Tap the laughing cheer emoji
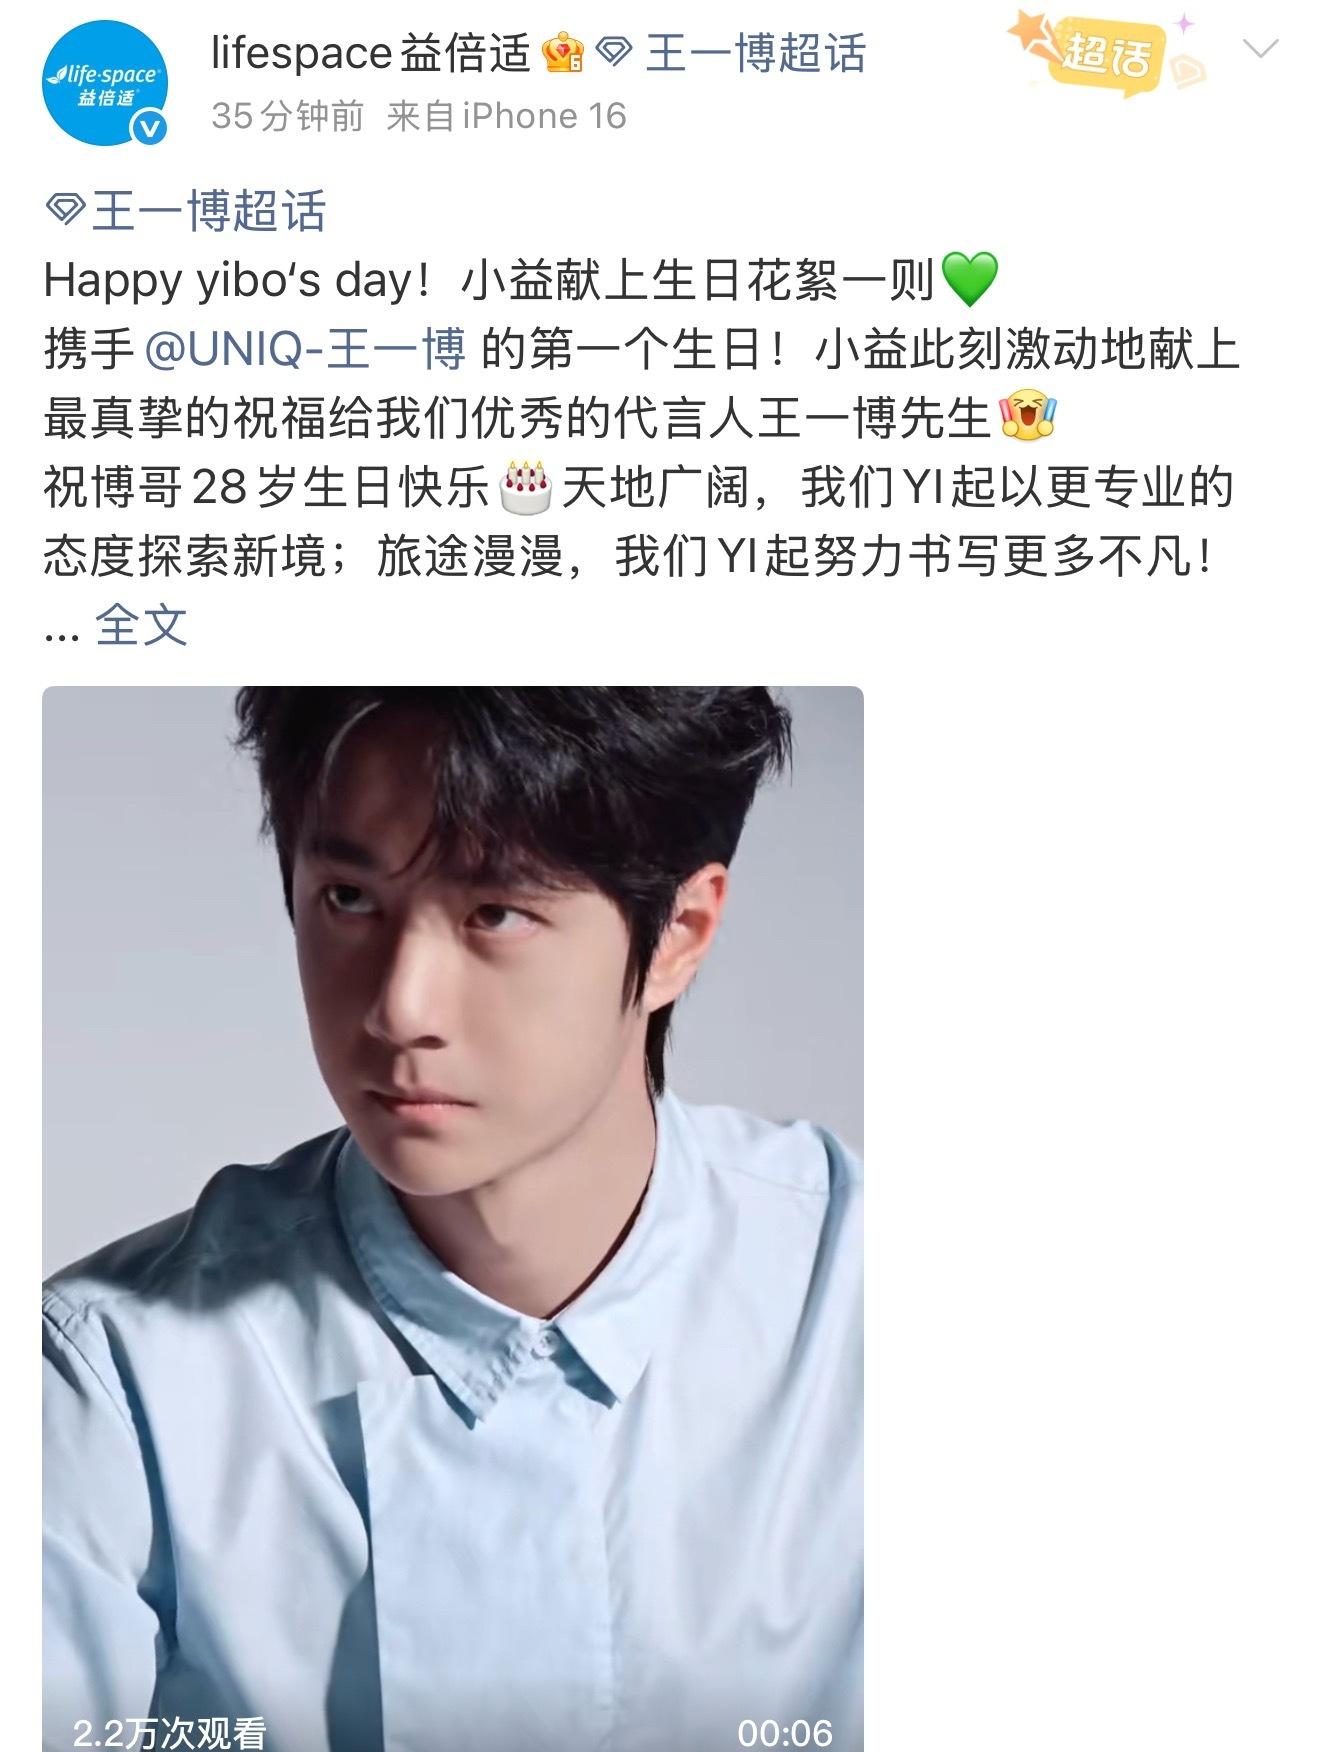This screenshot has width=1320, height=1752. point(1028,418)
